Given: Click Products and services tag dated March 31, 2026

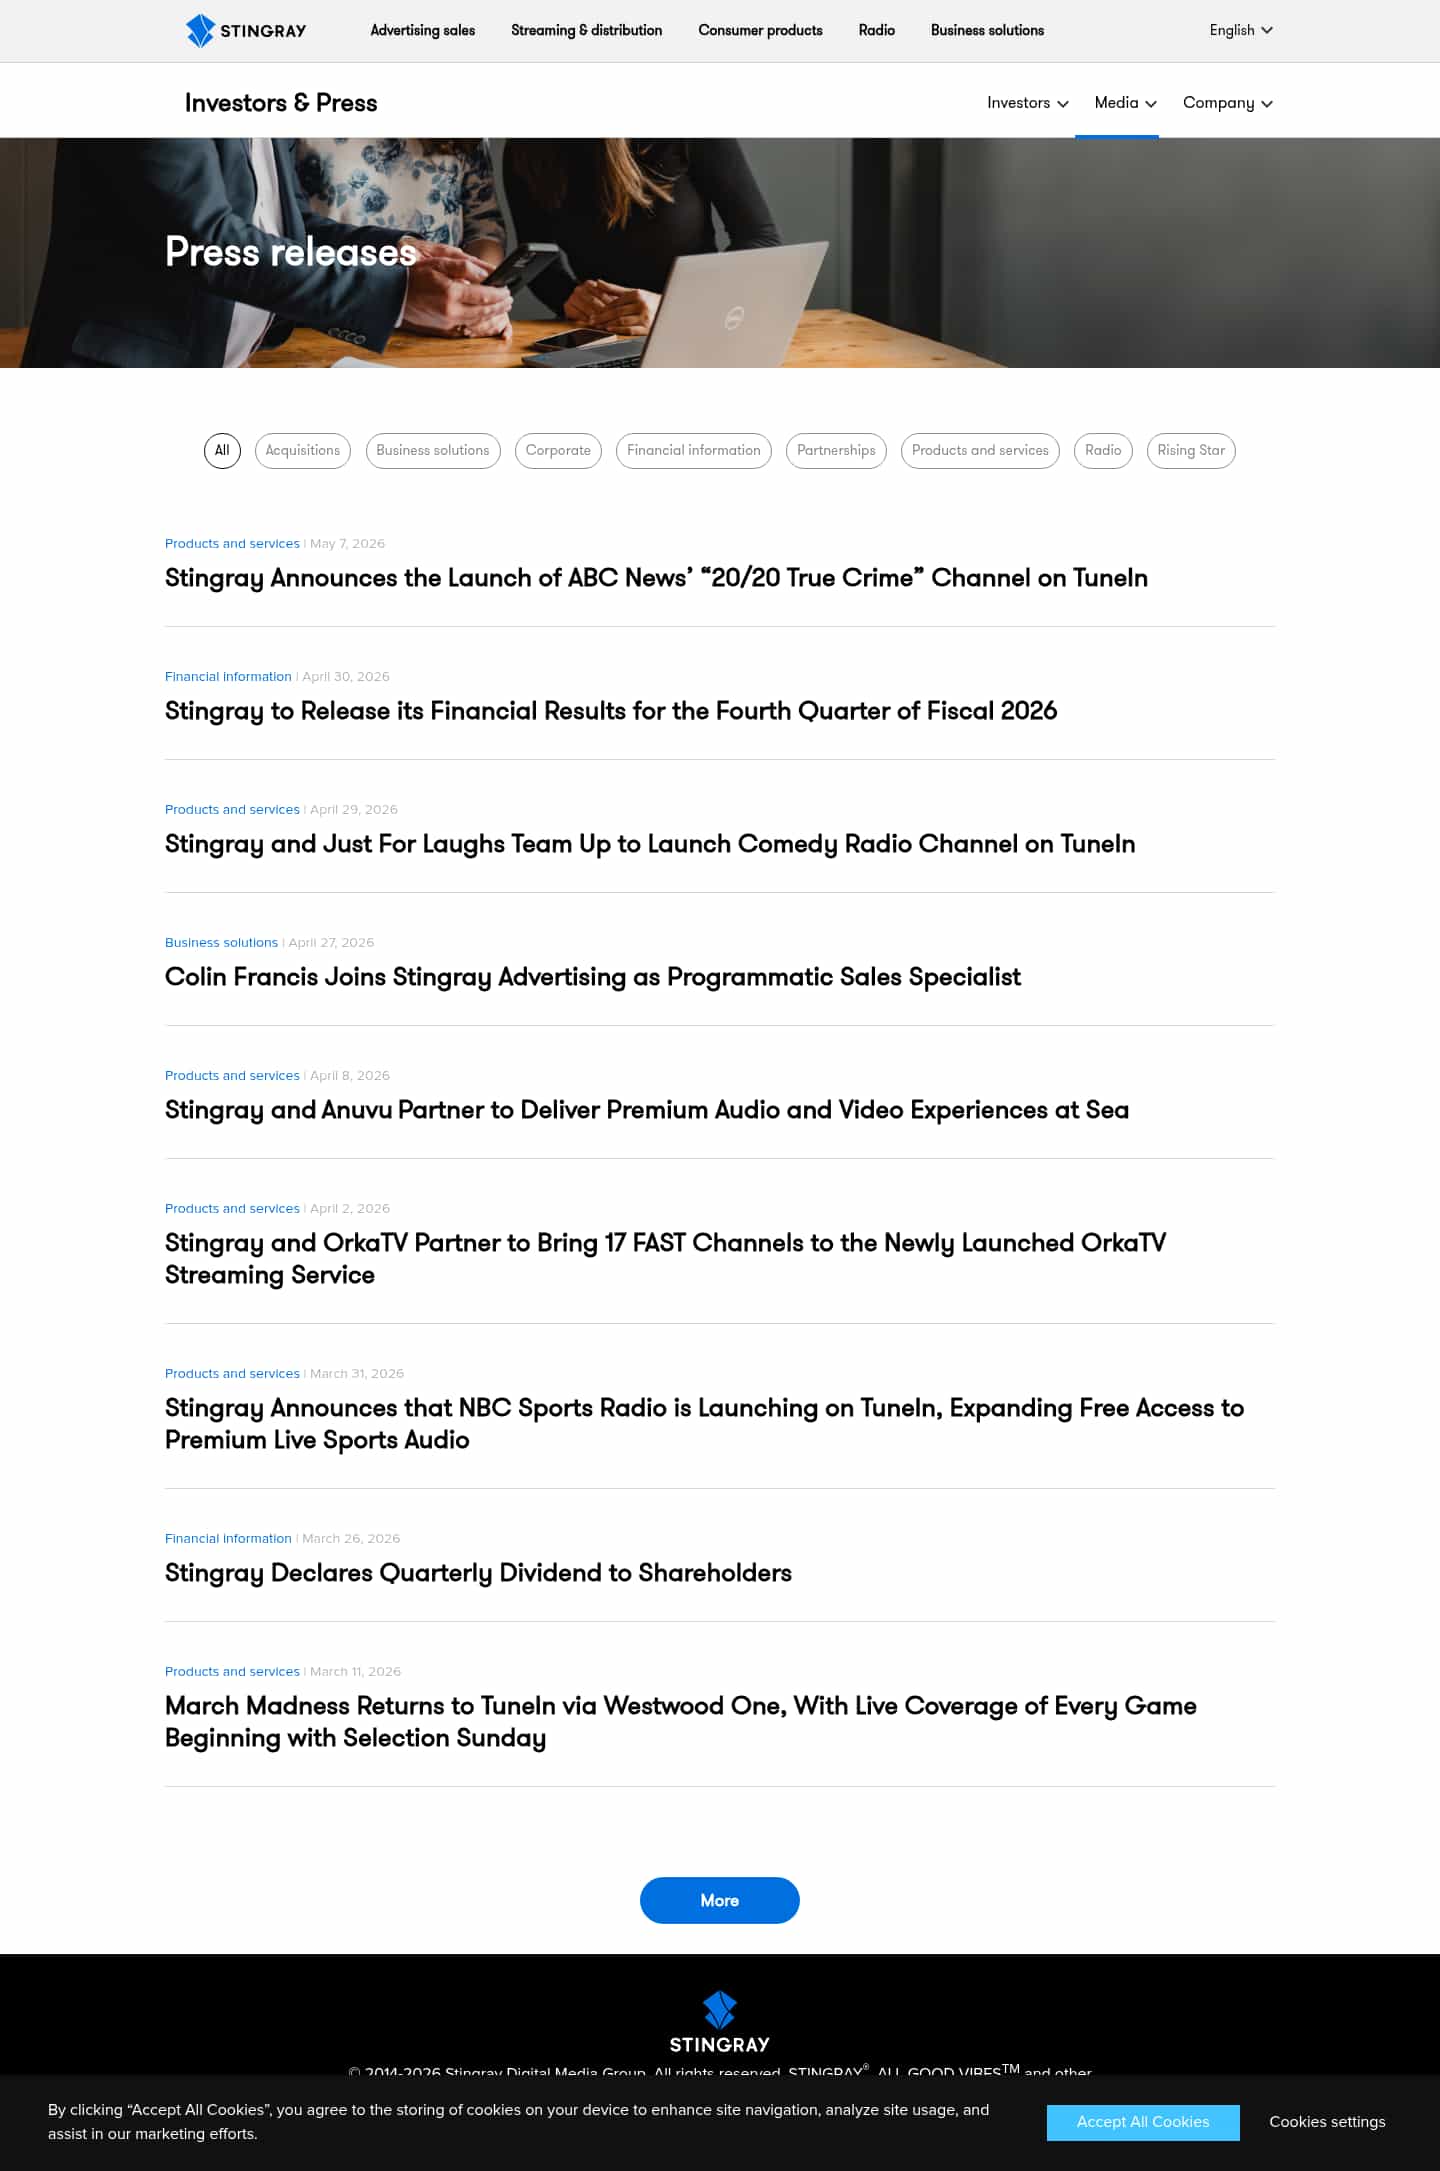Looking at the screenshot, I should click(x=232, y=1374).
